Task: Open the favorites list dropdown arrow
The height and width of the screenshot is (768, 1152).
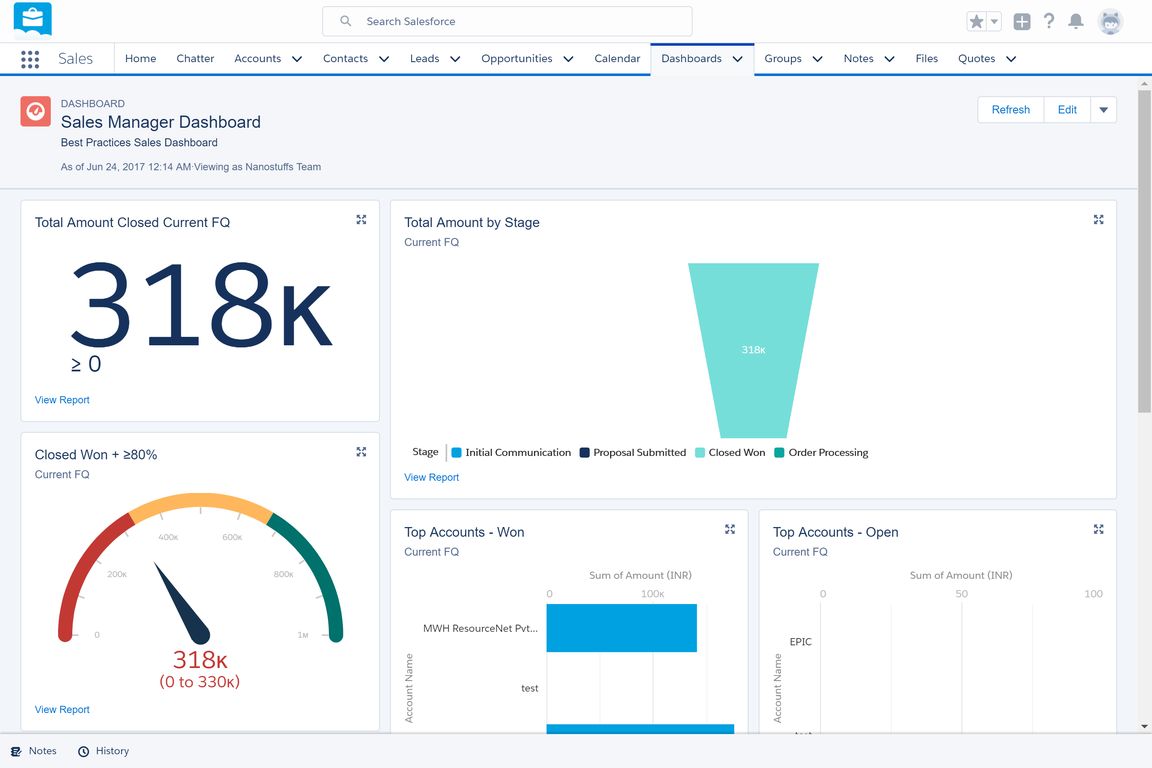Action: (x=994, y=21)
